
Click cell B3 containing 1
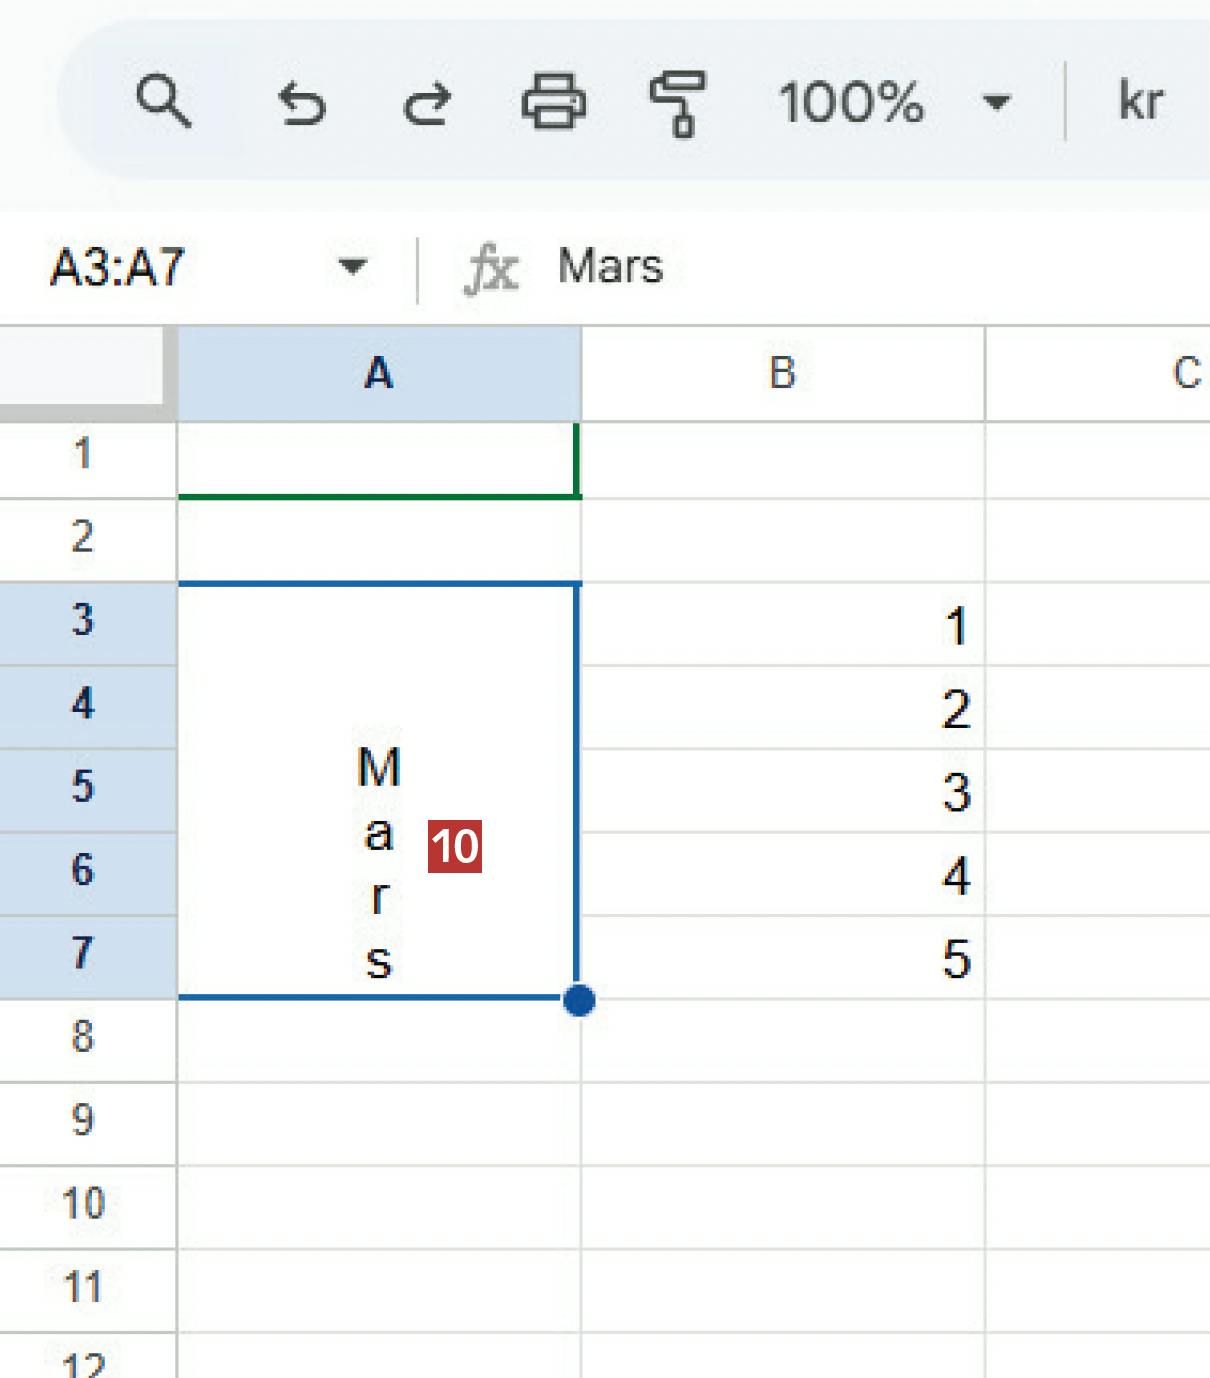pyautogui.click(x=782, y=625)
